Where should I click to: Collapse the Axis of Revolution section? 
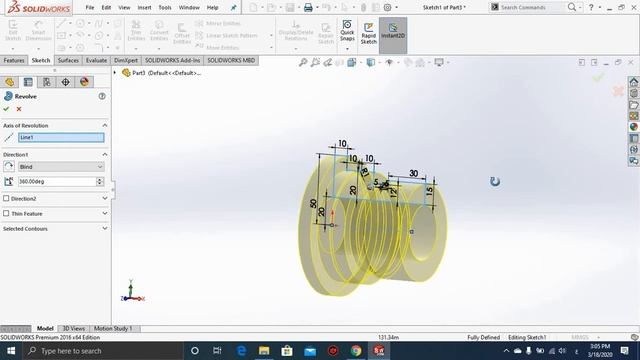(x=105, y=125)
